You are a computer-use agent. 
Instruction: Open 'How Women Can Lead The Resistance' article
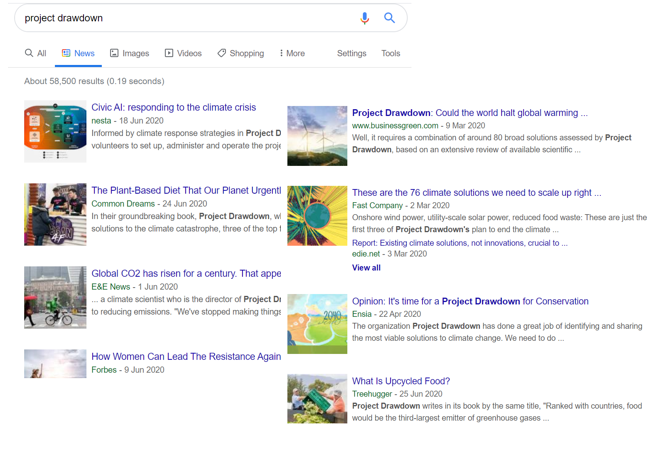click(x=186, y=356)
